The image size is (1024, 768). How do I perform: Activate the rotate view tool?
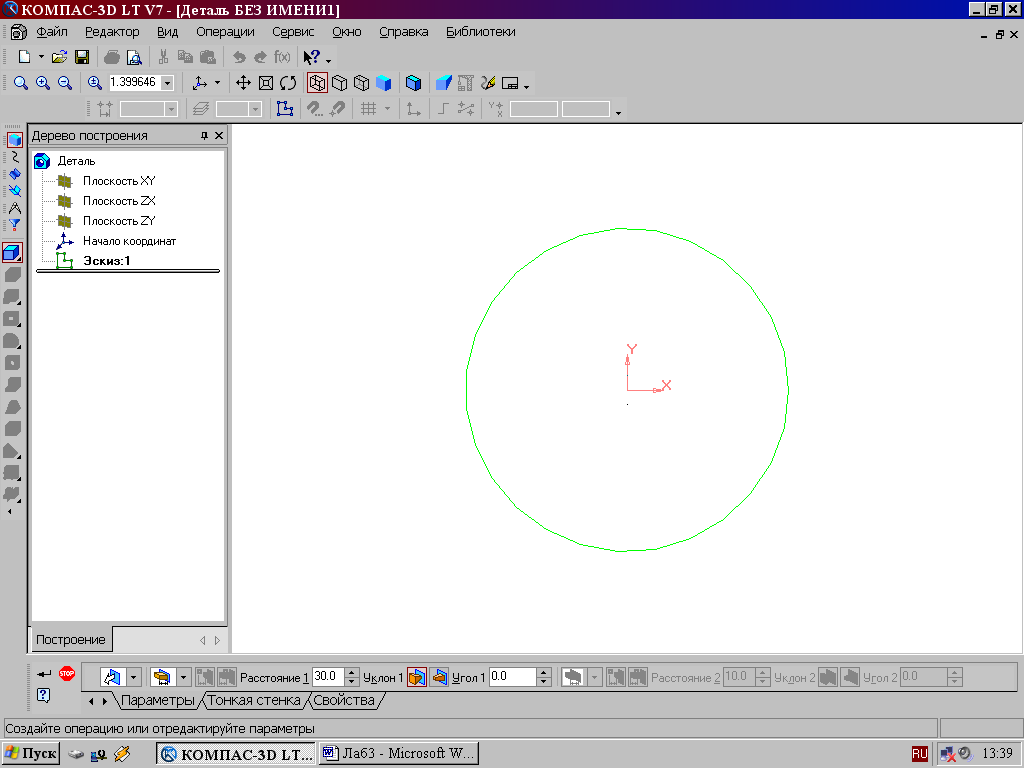click(x=288, y=83)
